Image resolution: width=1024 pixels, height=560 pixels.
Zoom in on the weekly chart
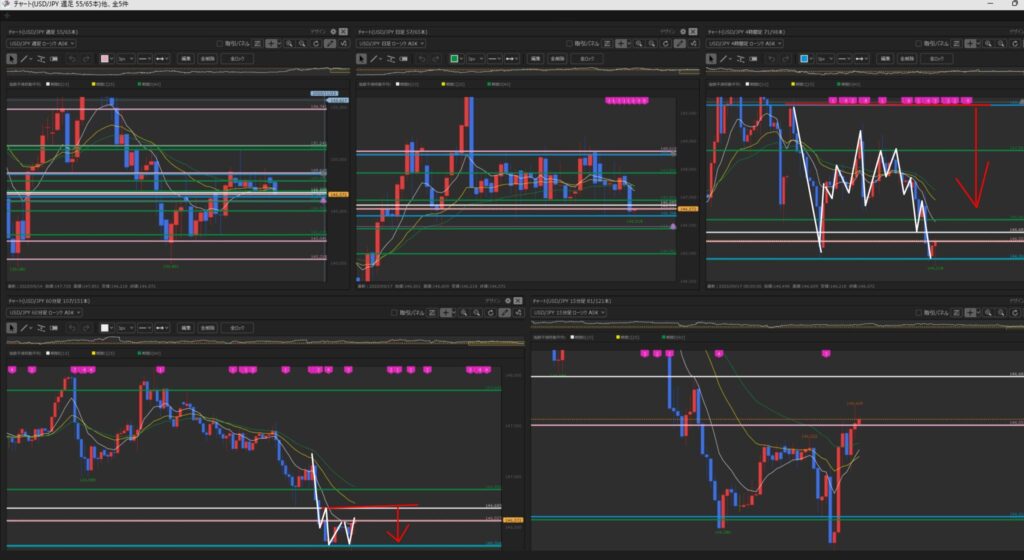[x=289, y=44]
